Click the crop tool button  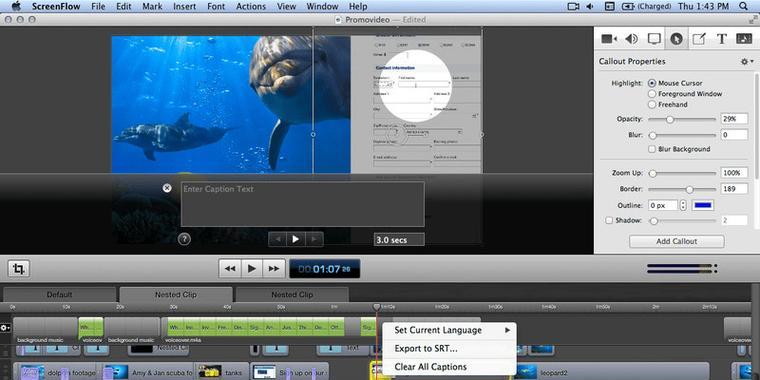[19, 269]
